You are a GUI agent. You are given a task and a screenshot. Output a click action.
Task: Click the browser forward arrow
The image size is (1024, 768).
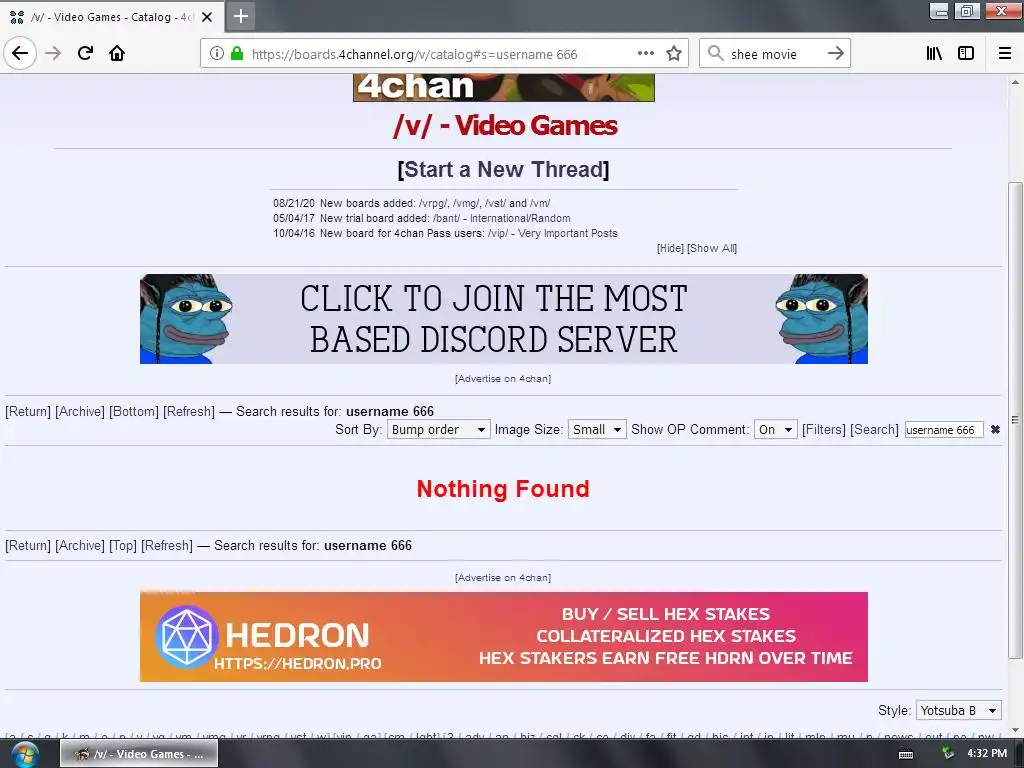[x=53, y=53]
